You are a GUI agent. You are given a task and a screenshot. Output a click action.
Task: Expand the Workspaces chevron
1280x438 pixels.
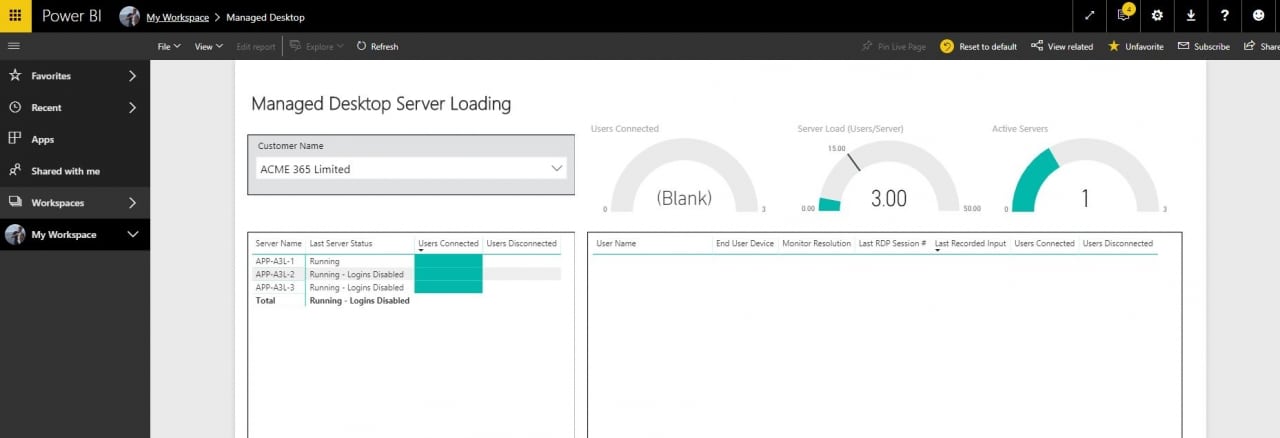133,203
